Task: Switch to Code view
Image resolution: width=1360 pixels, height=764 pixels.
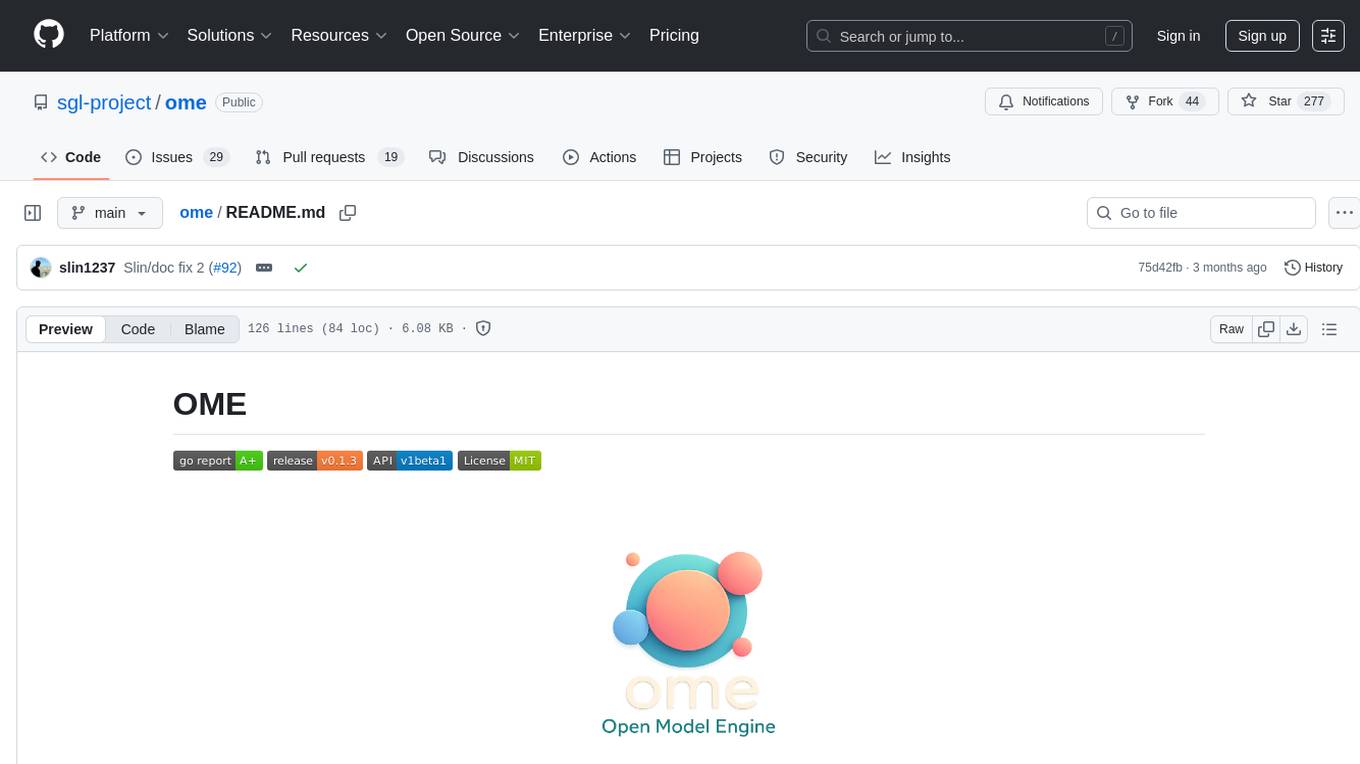Action: [x=138, y=329]
